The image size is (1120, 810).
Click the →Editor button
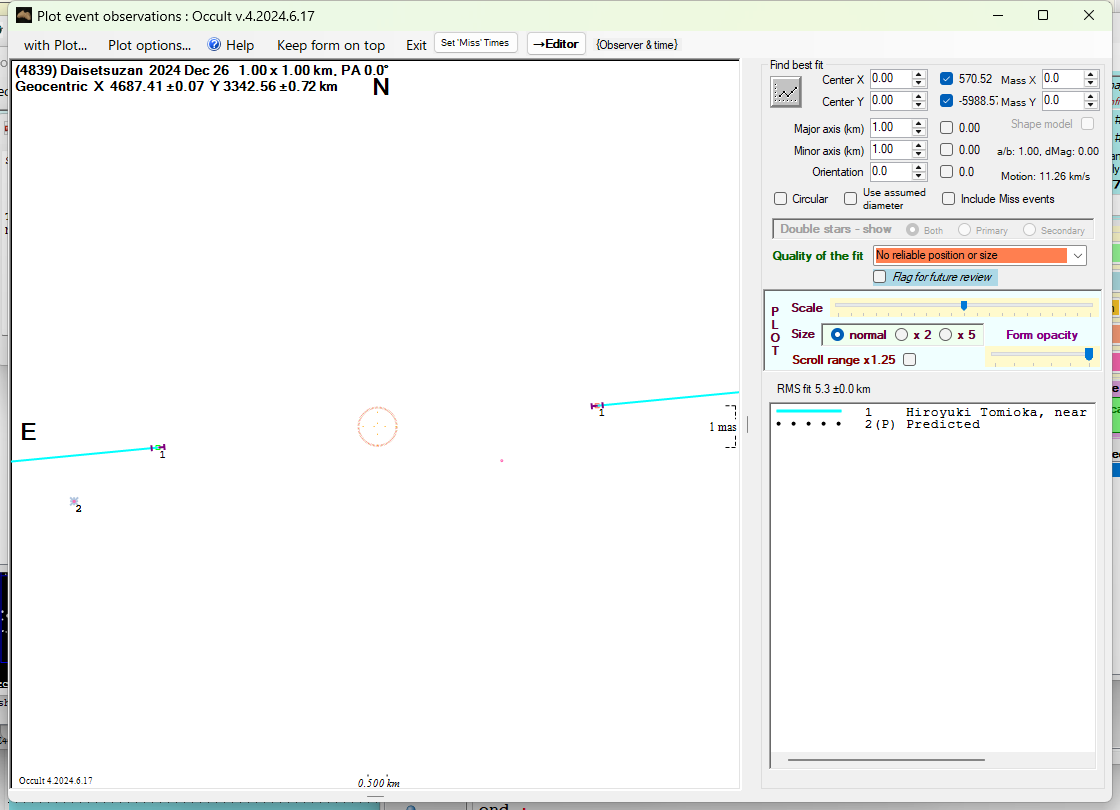[x=556, y=44]
